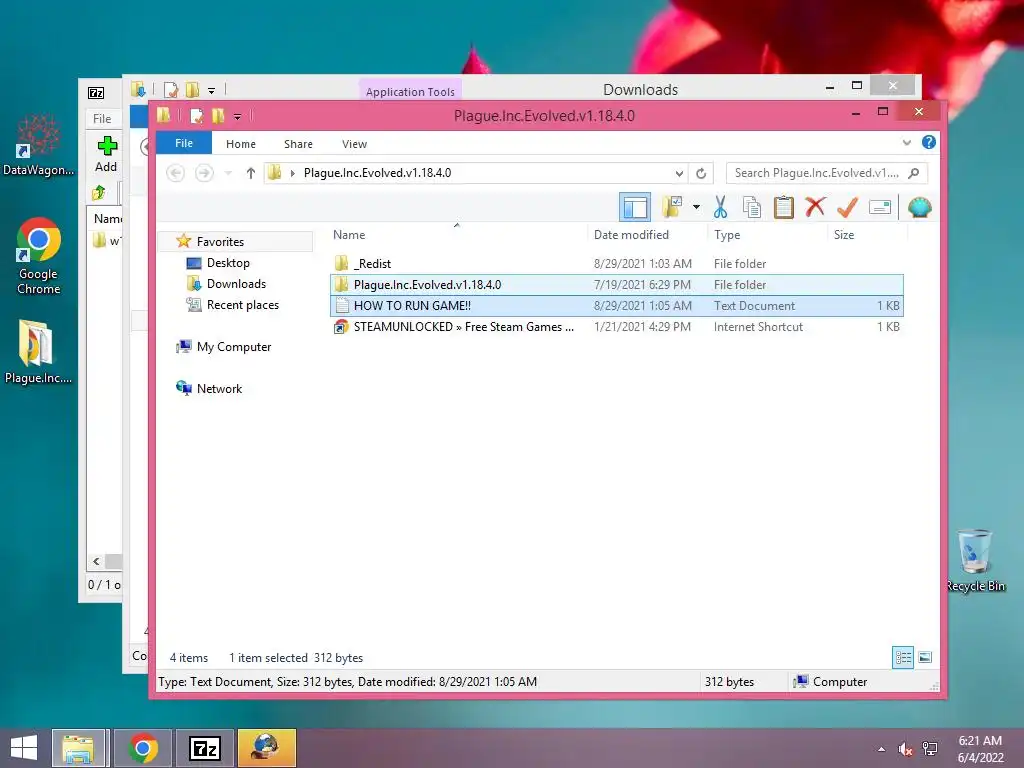The width and height of the screenshot is (1024, 768).
Task: Select the Plague.Inc.Evolved.v1.18.4.0 folder row
Action: tap(616, 285)
